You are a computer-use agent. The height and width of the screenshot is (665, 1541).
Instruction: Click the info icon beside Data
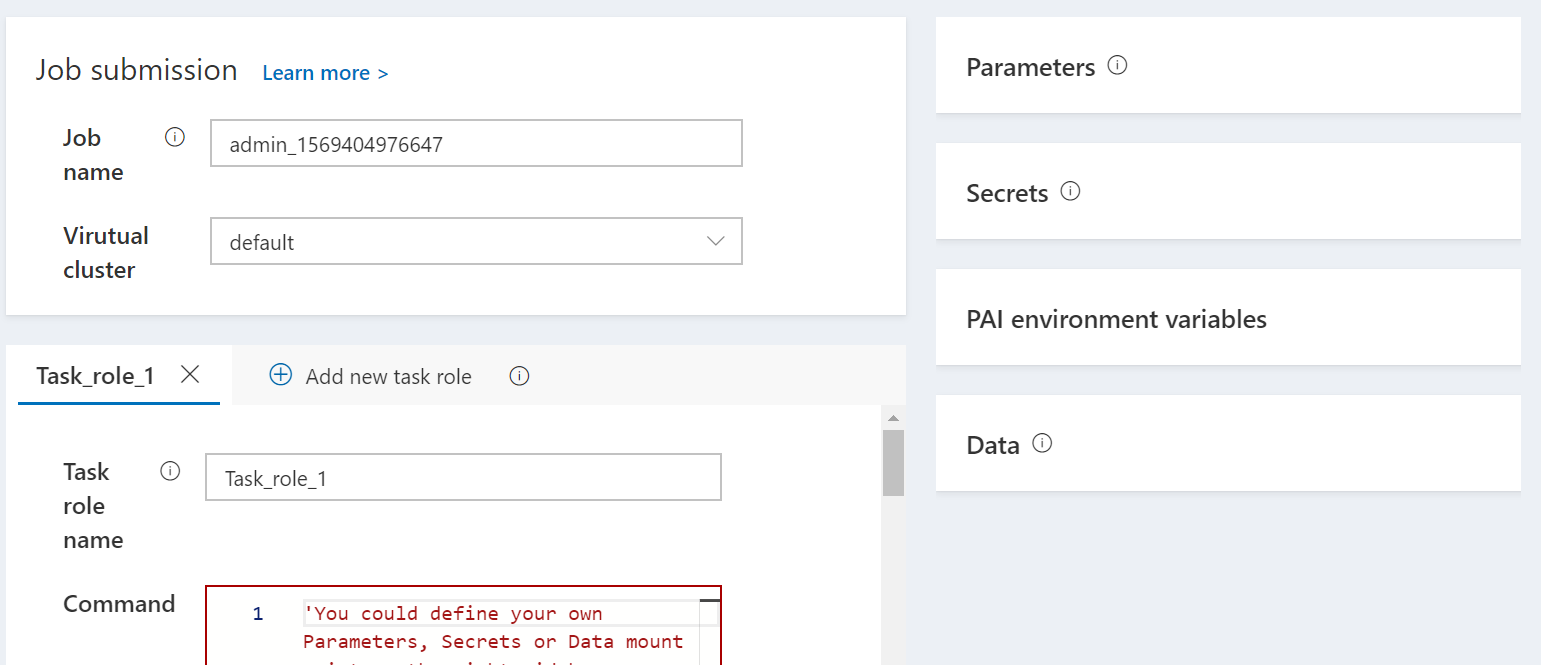pos(1042,443)
